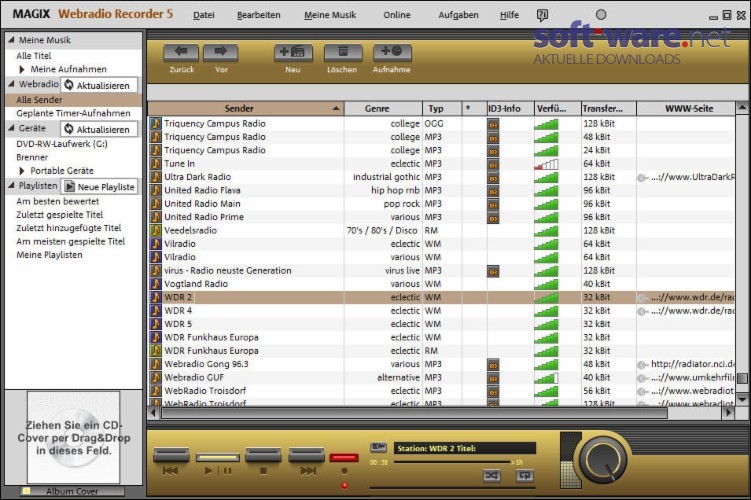Click the note icon of Veedelsradio row
This screenshot has height=500, width=751.
155,230
